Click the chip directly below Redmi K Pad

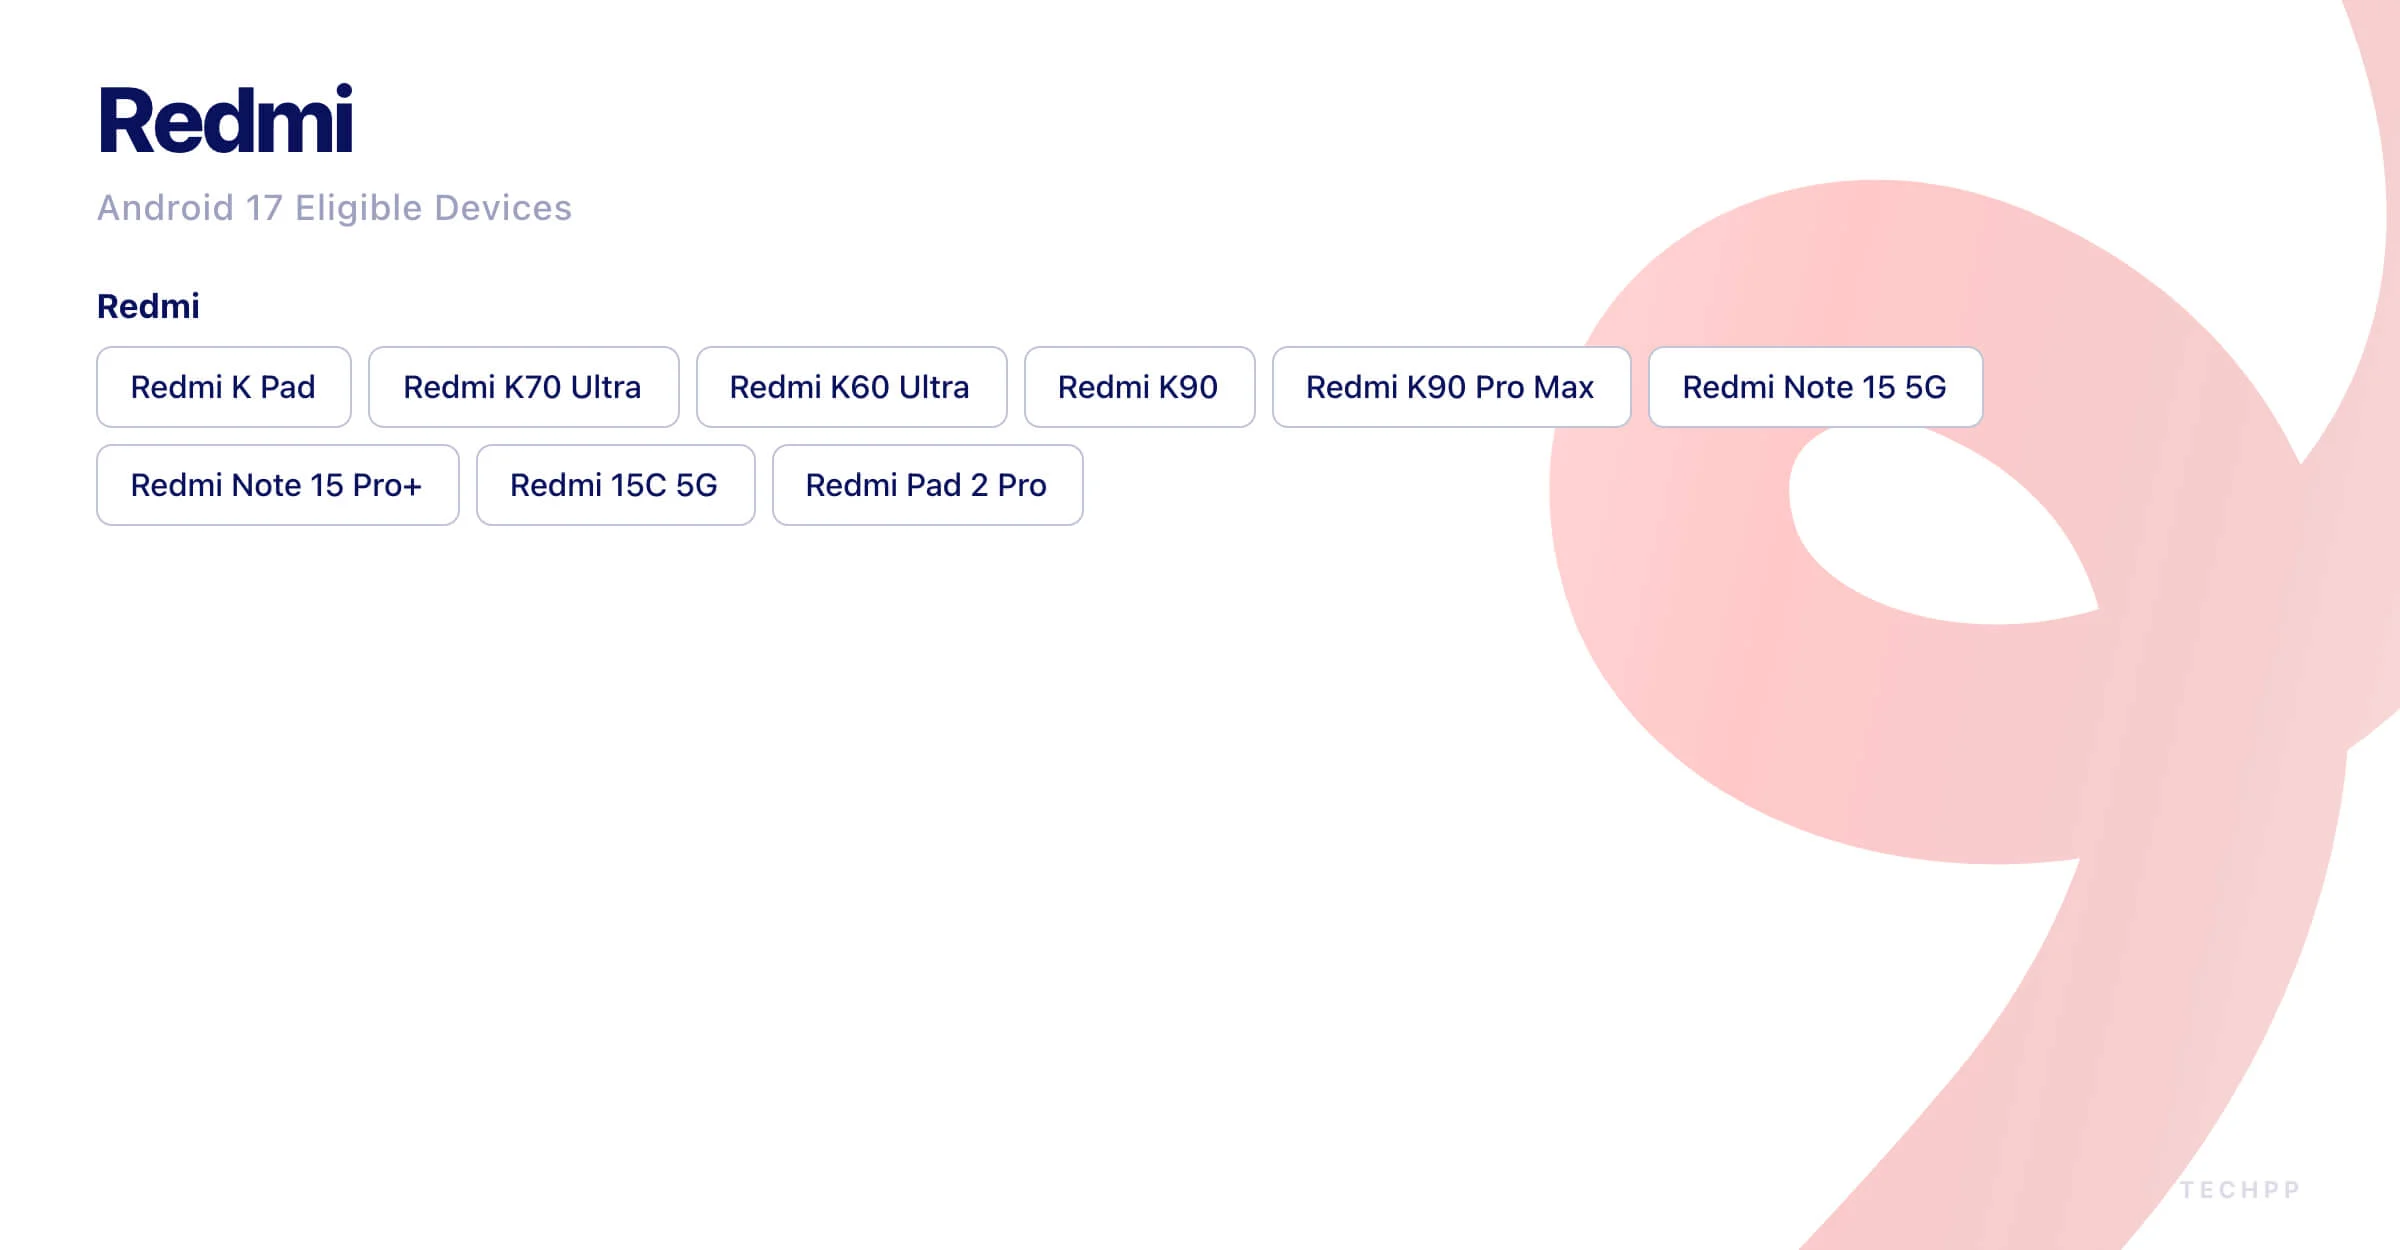pos(277,485)
